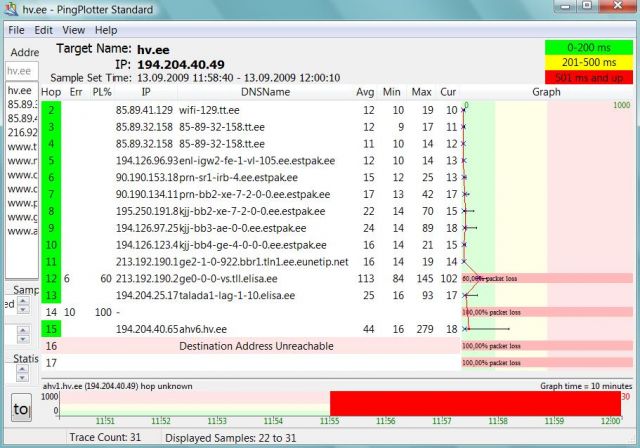Select green hop 6 indicator

[x=51, y=177]
